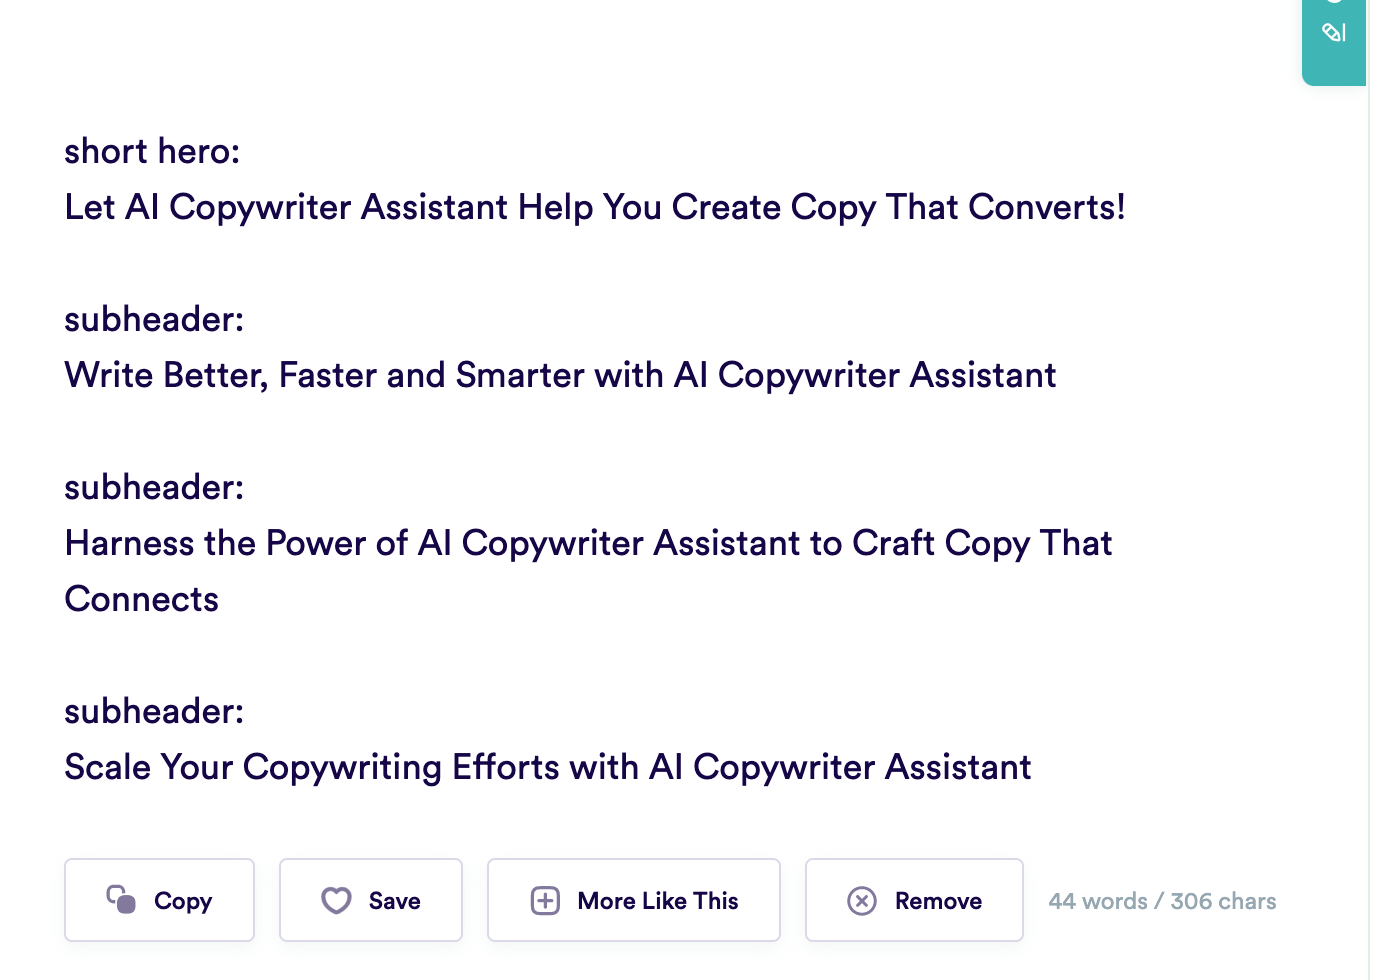Save this generated copy result
Screen dimensions: 1374x980
371,900
